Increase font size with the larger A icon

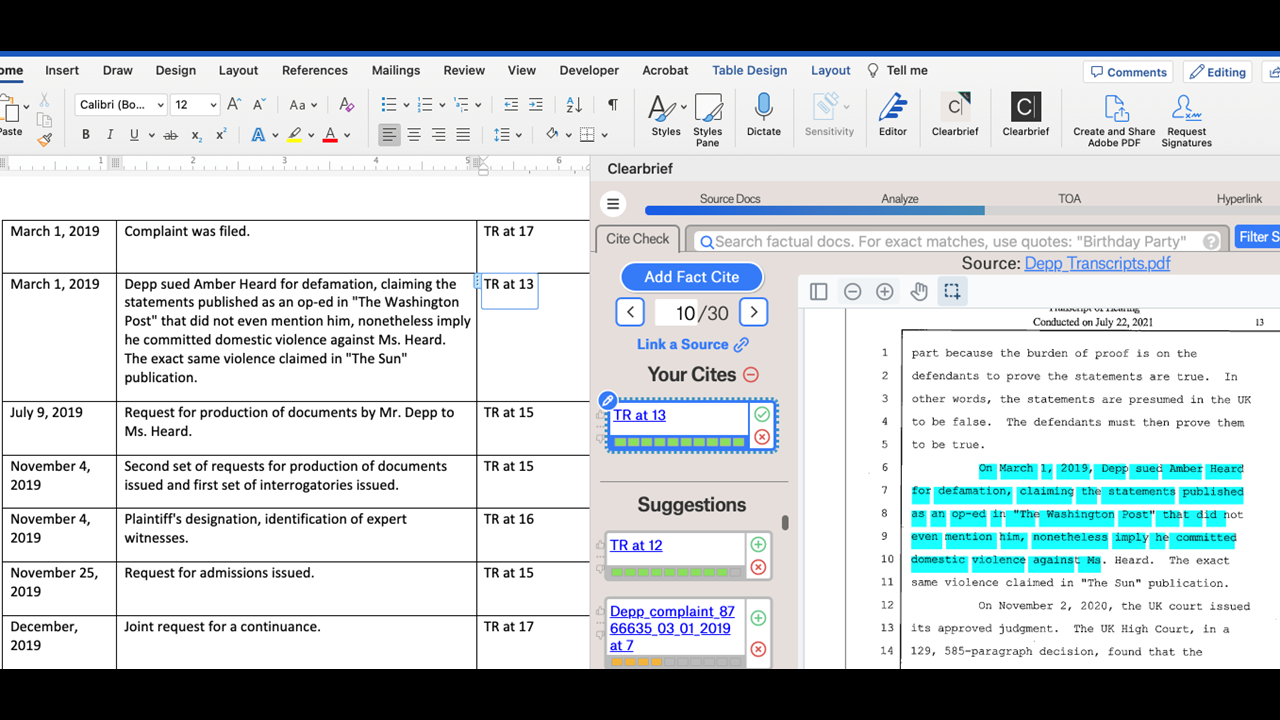234,104
